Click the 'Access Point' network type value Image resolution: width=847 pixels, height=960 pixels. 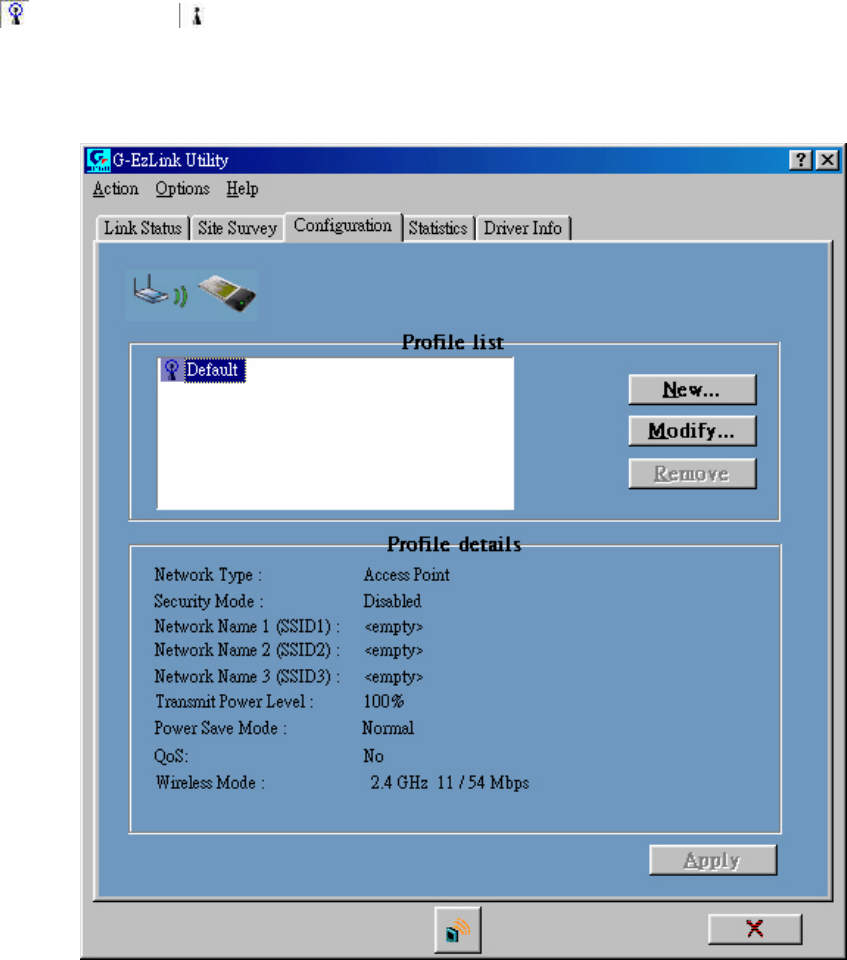point(407,575)
